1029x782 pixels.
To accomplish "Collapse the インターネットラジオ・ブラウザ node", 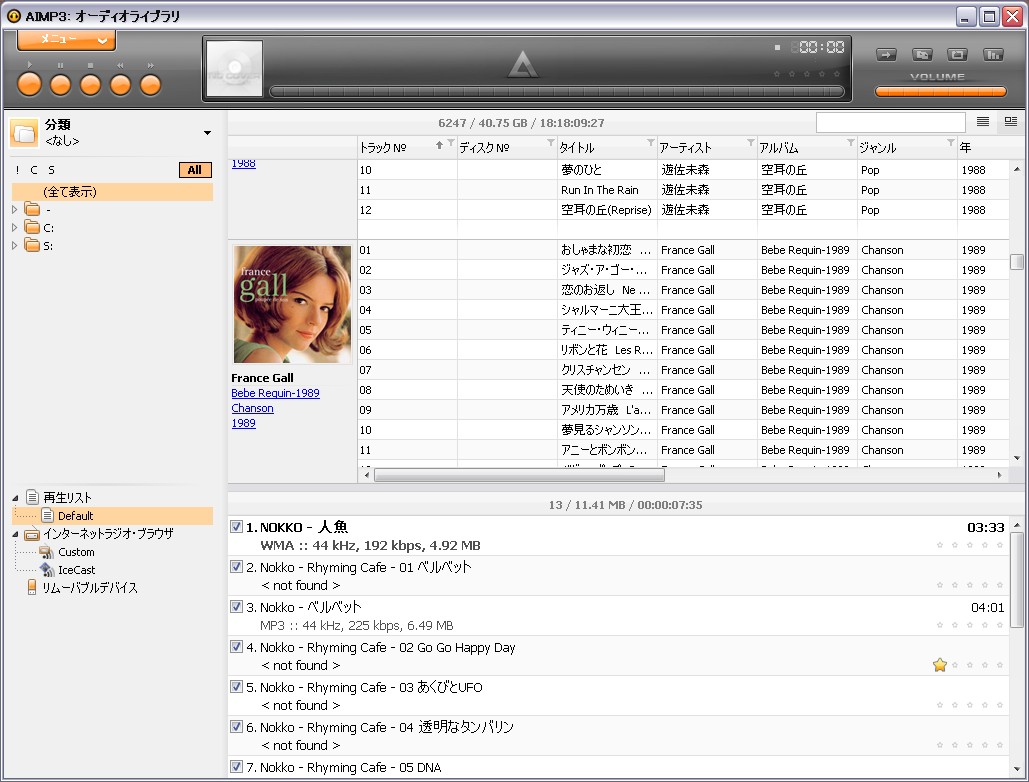I will point(15,534).
